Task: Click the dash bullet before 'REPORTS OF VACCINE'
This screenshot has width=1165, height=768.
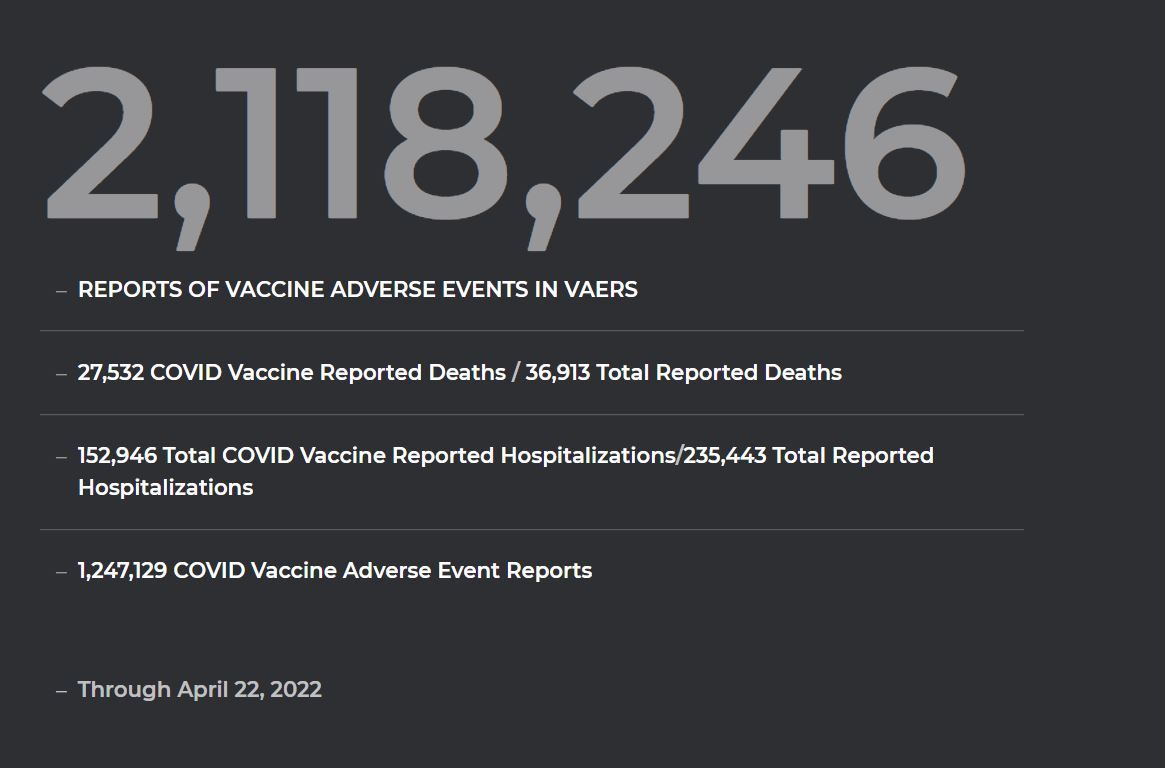Action: pos(62,291)
